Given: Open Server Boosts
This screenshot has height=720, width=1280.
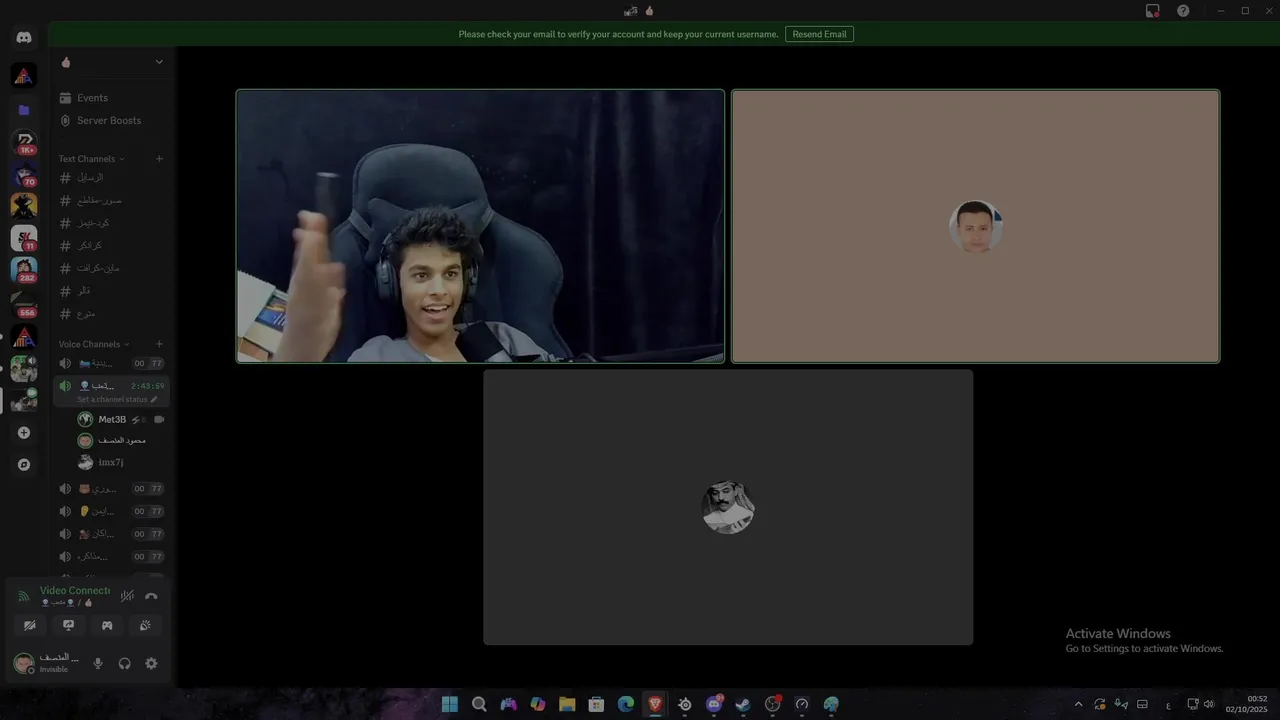Looking at the screenshot, I should coord(112,120).
